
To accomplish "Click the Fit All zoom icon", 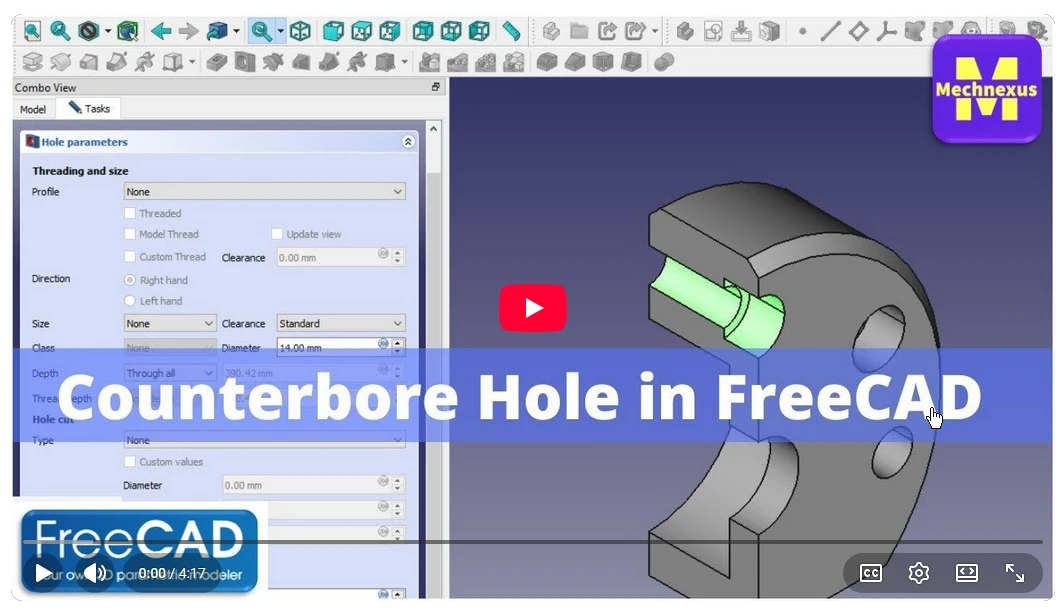I will click(32, 31).
